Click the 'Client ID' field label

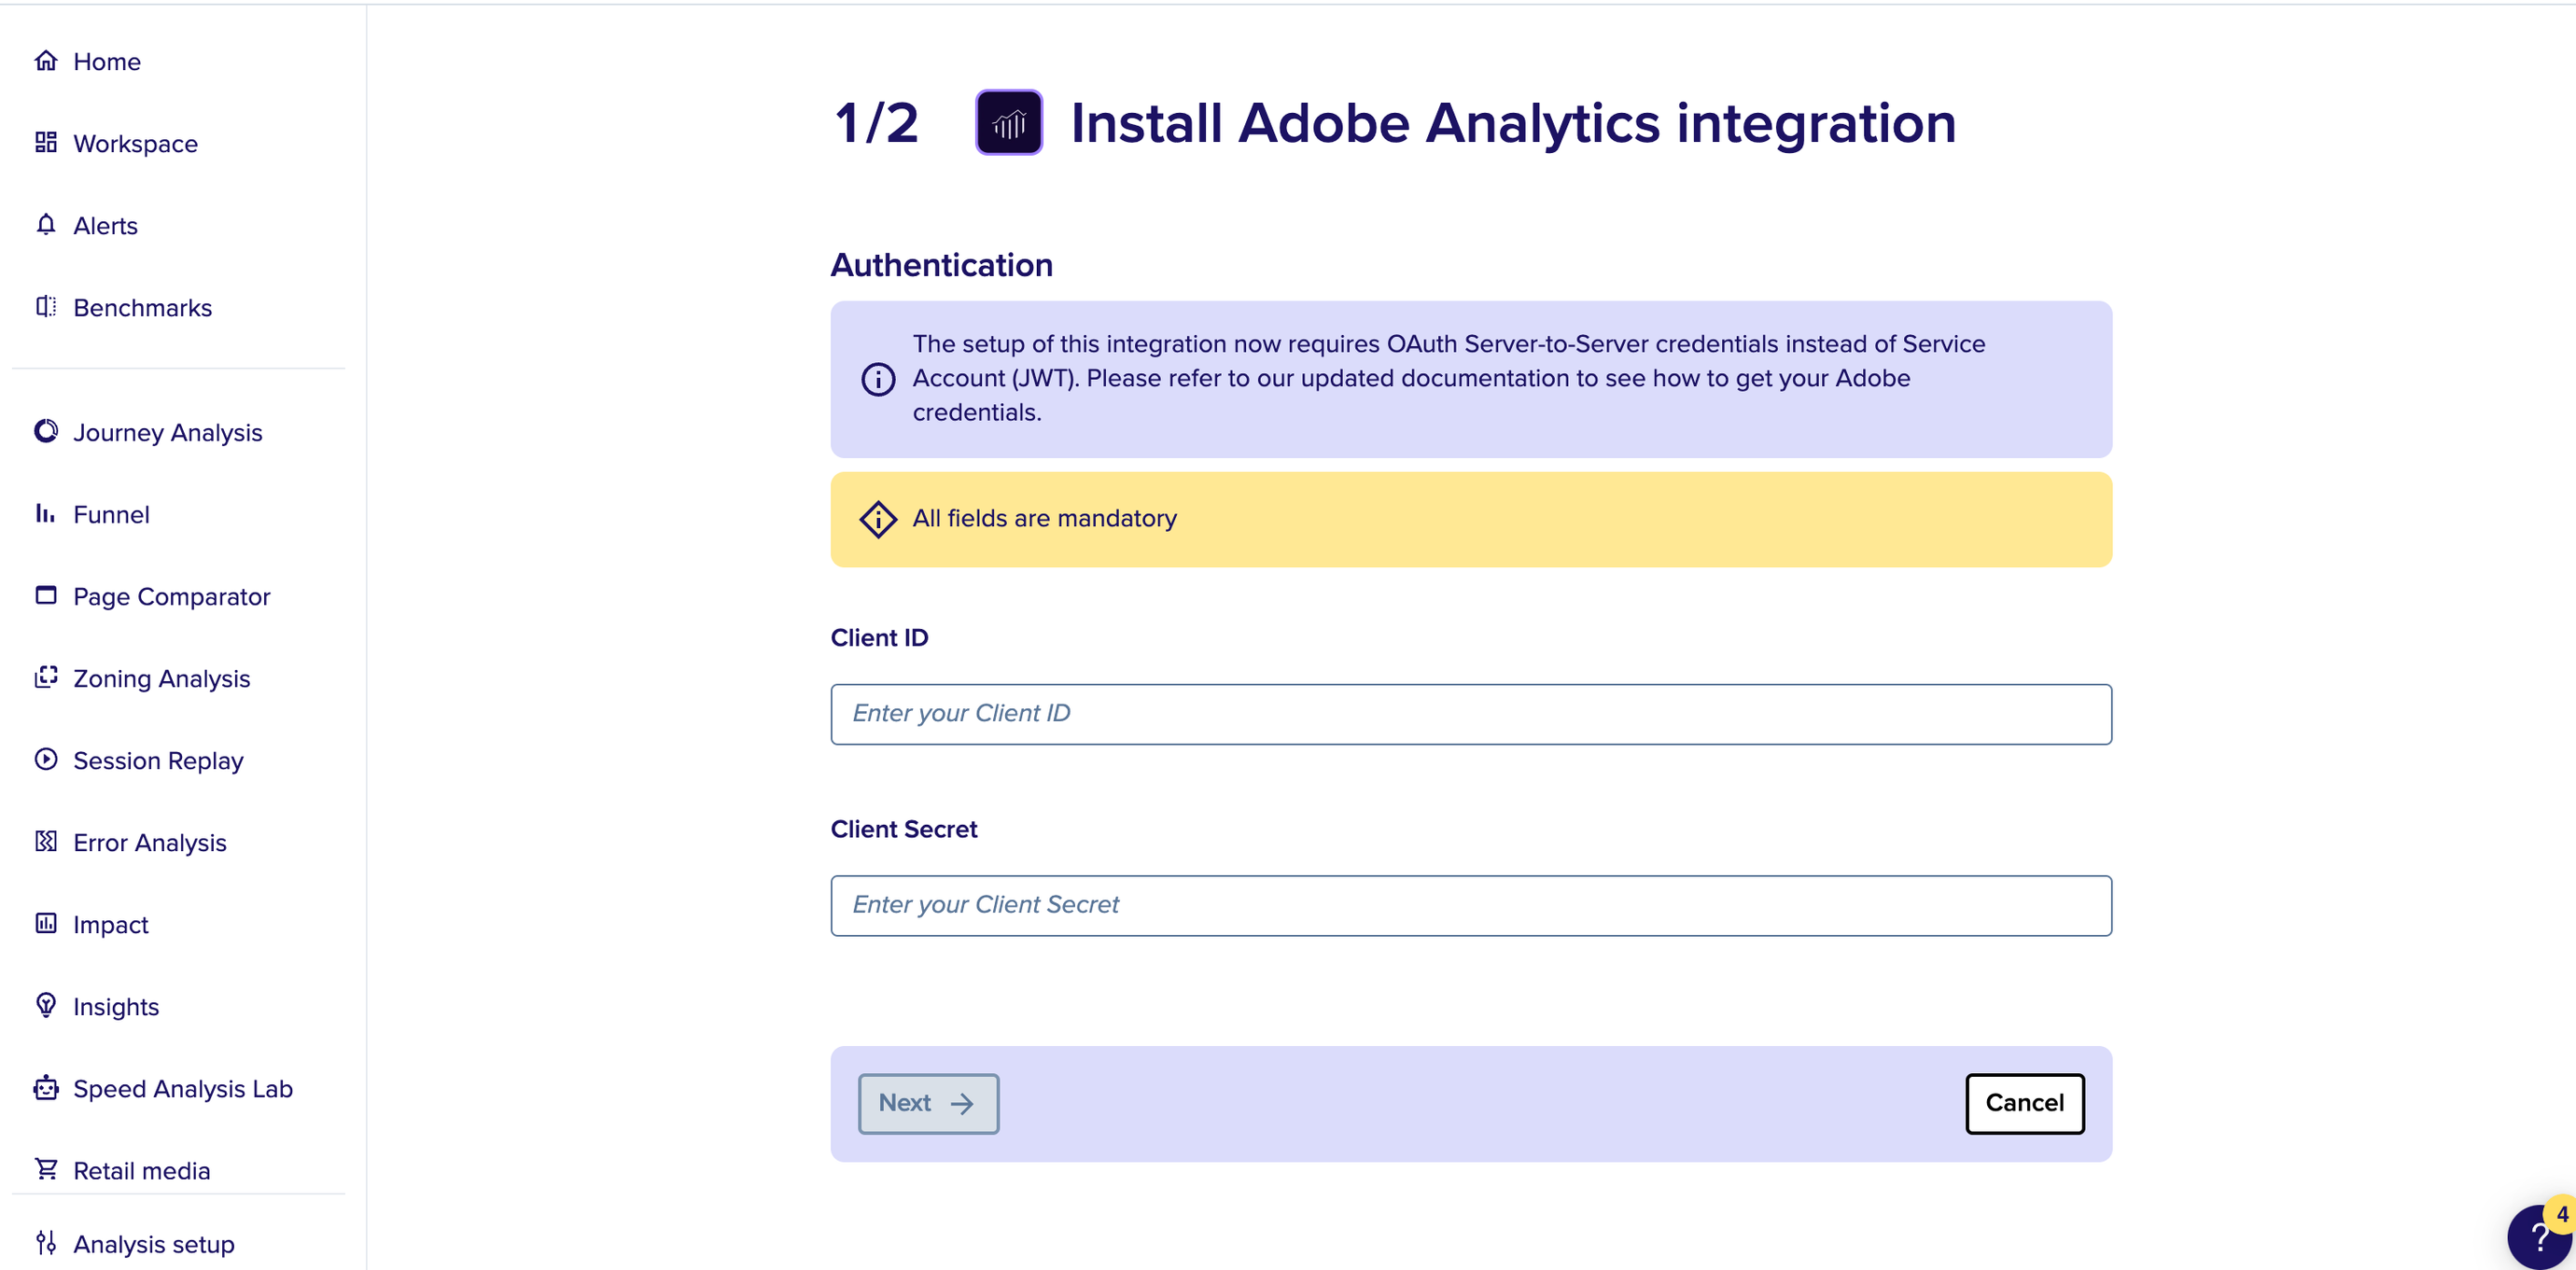879,637
